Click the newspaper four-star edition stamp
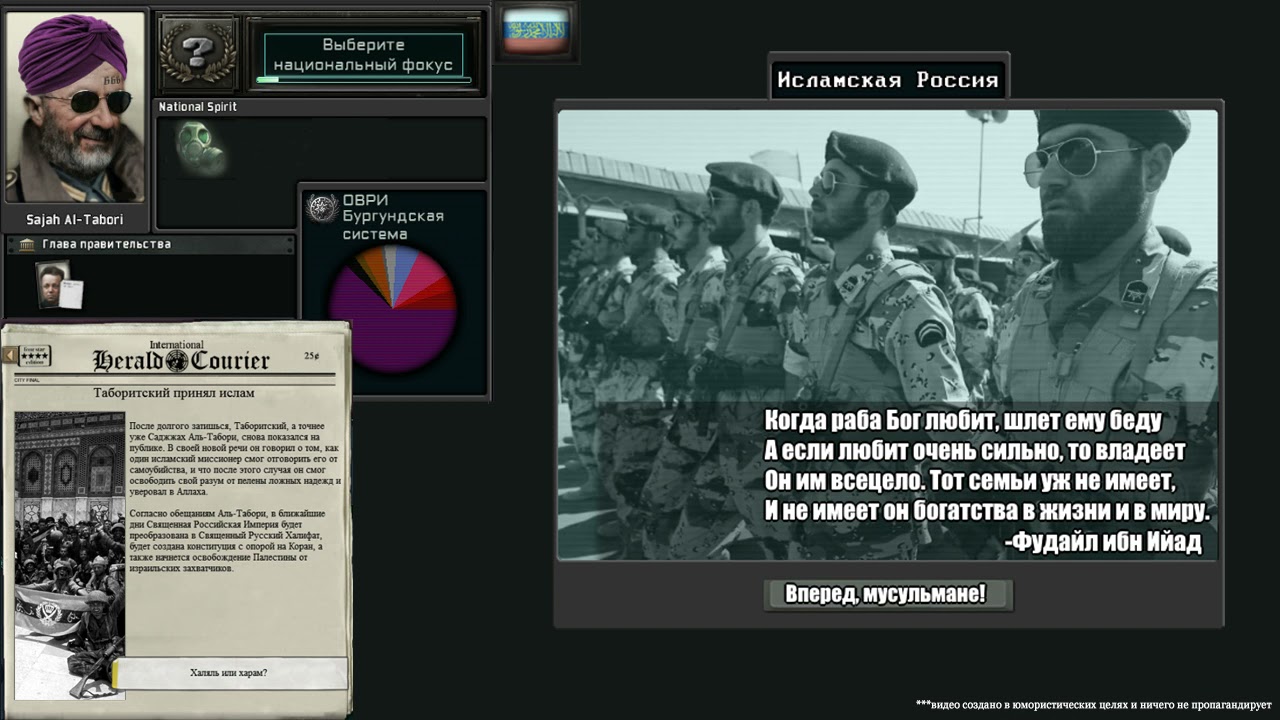The height and width of the screenshot is (720, 1280). click(x=35, y=357)
